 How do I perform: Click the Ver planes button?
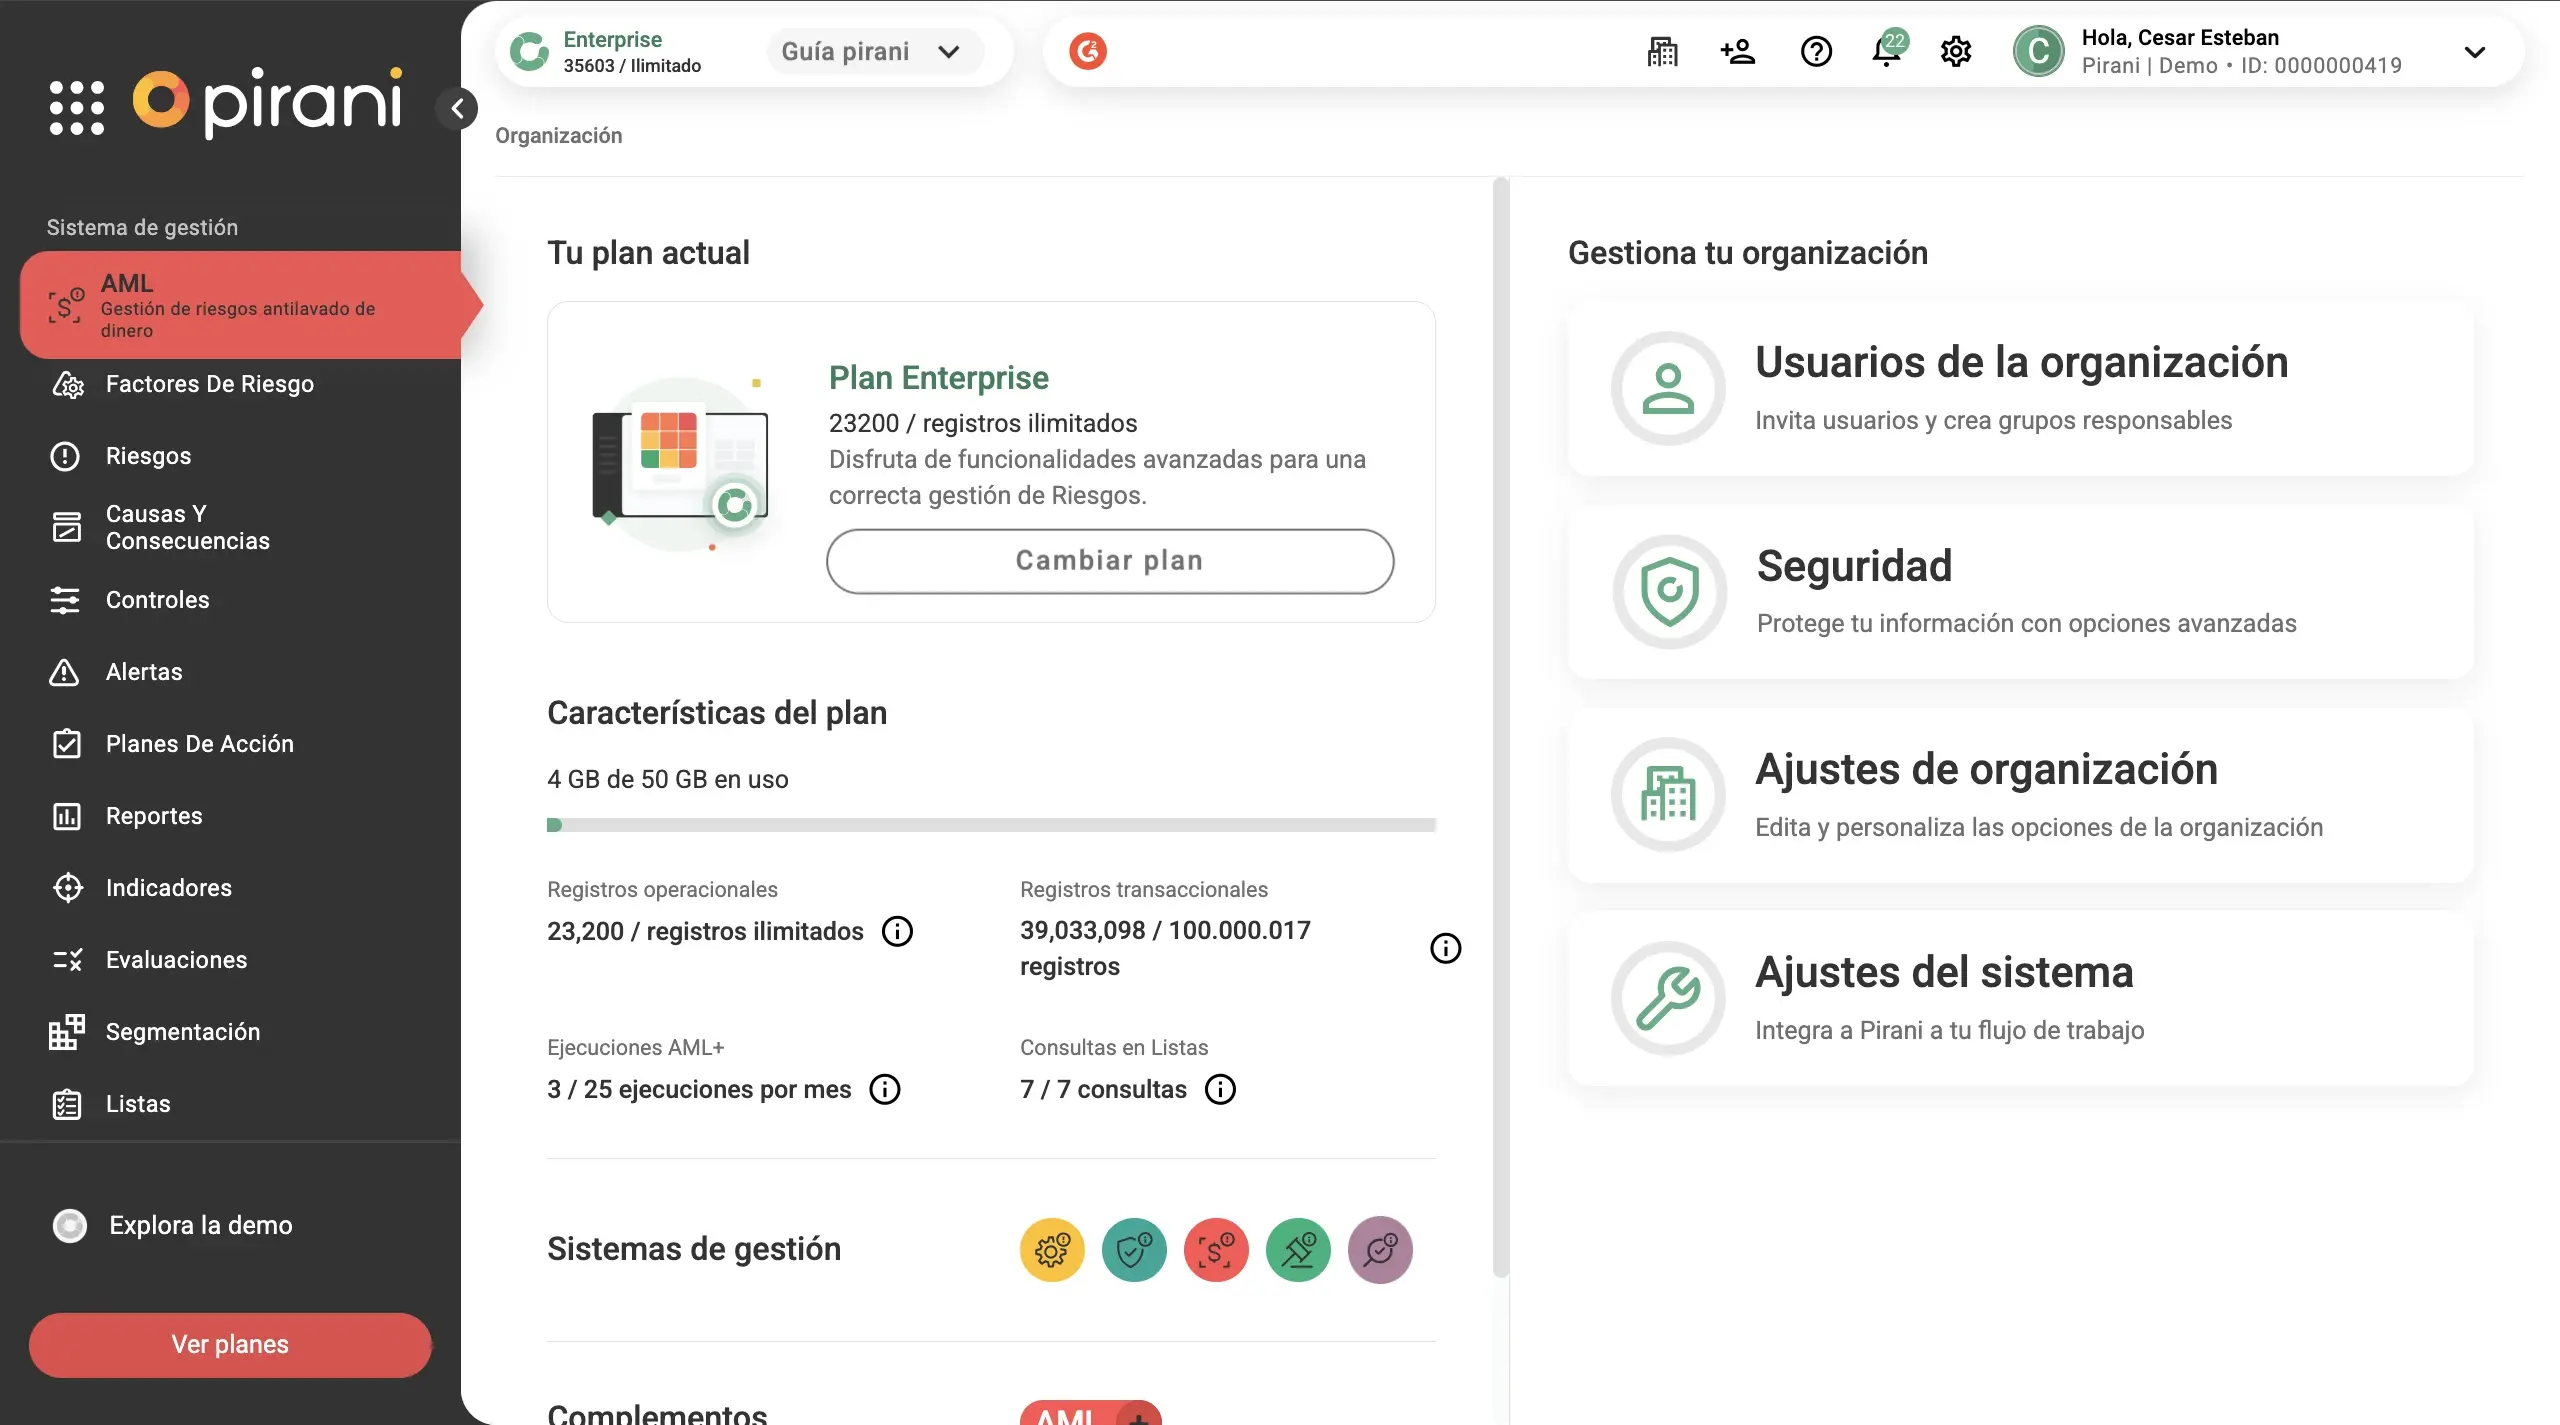click(x=230, y=1345)
